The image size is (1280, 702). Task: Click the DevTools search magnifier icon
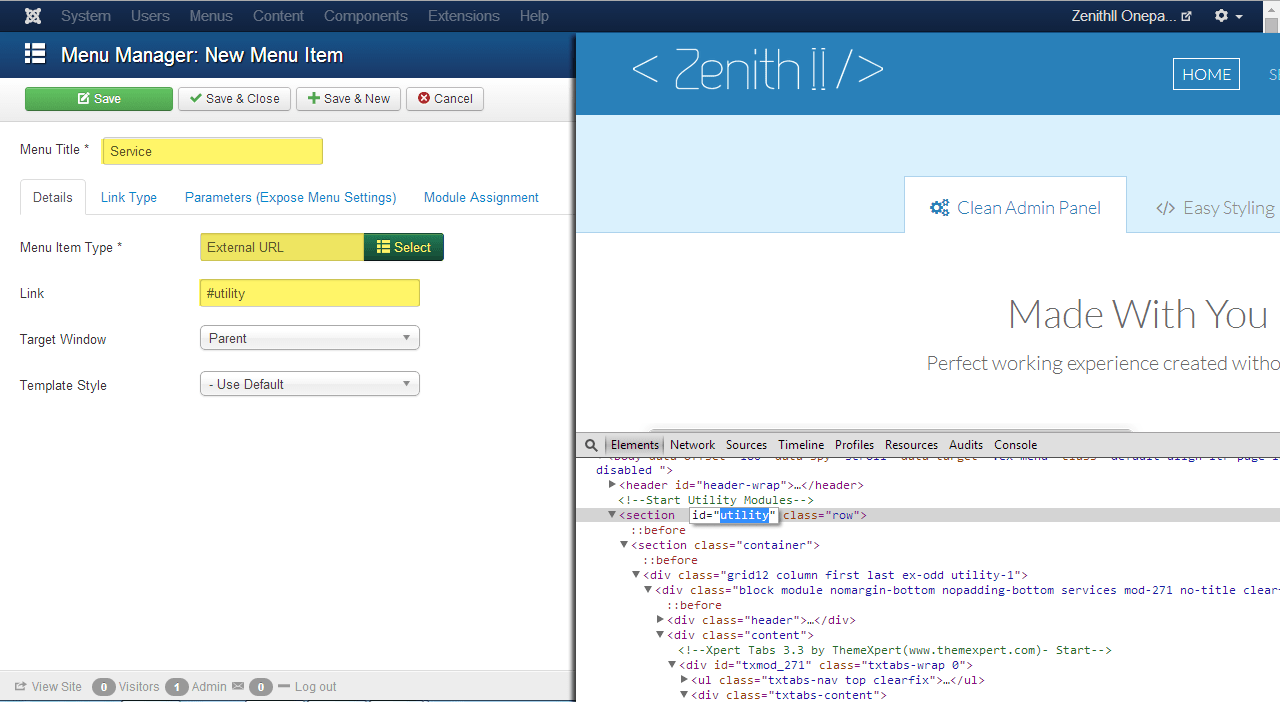(591, 445)
